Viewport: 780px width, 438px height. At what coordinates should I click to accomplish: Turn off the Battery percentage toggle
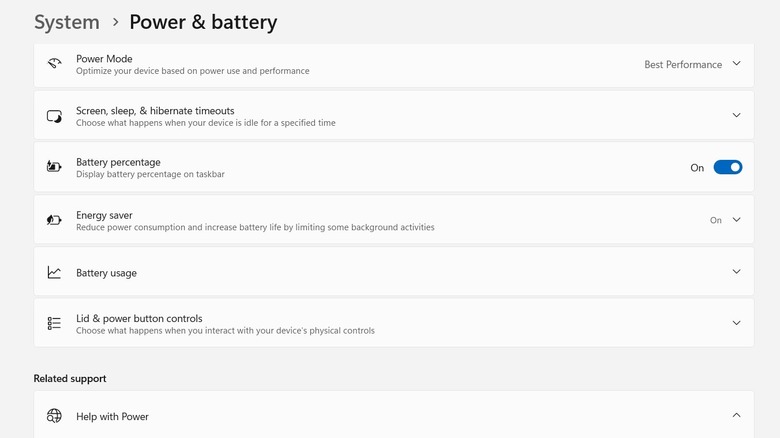(727, 167)
